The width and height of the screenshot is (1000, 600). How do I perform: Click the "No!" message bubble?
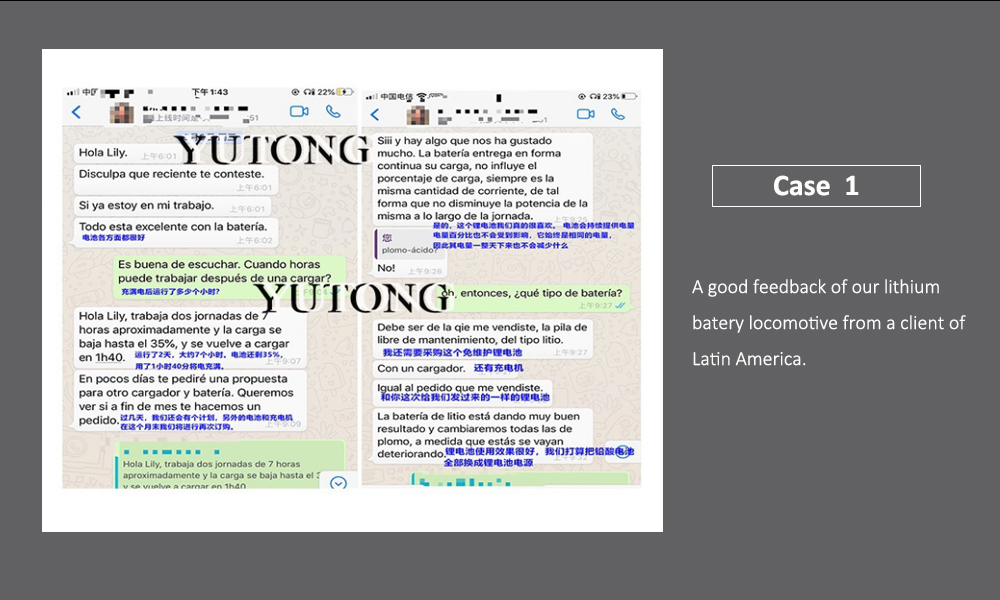(409, 268)
